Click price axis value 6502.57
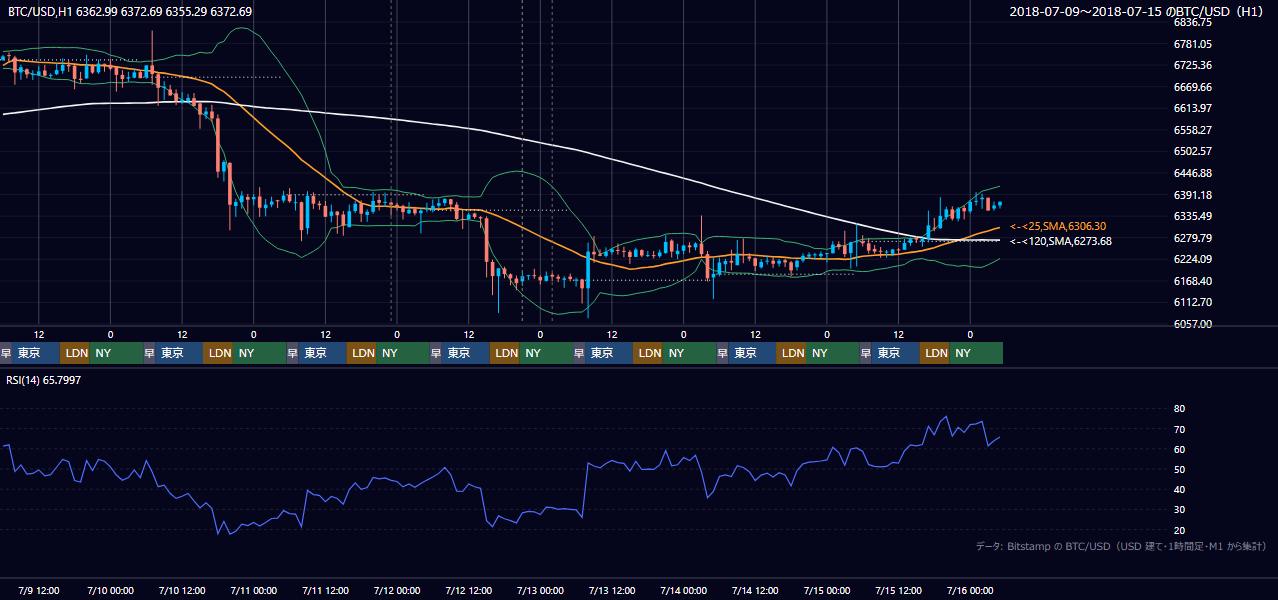 tap(1193, 151)
